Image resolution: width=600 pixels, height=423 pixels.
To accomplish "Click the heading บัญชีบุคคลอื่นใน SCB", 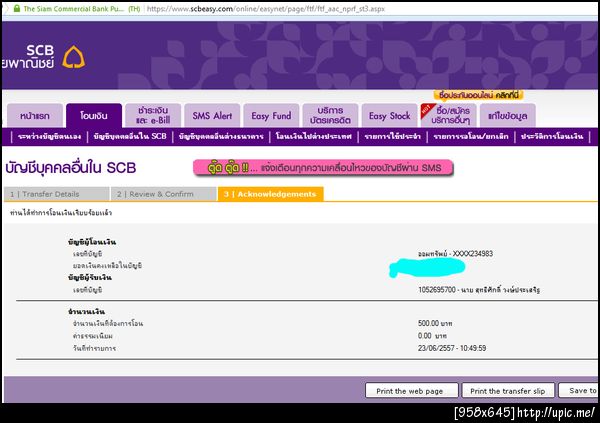I will (71, 168).
